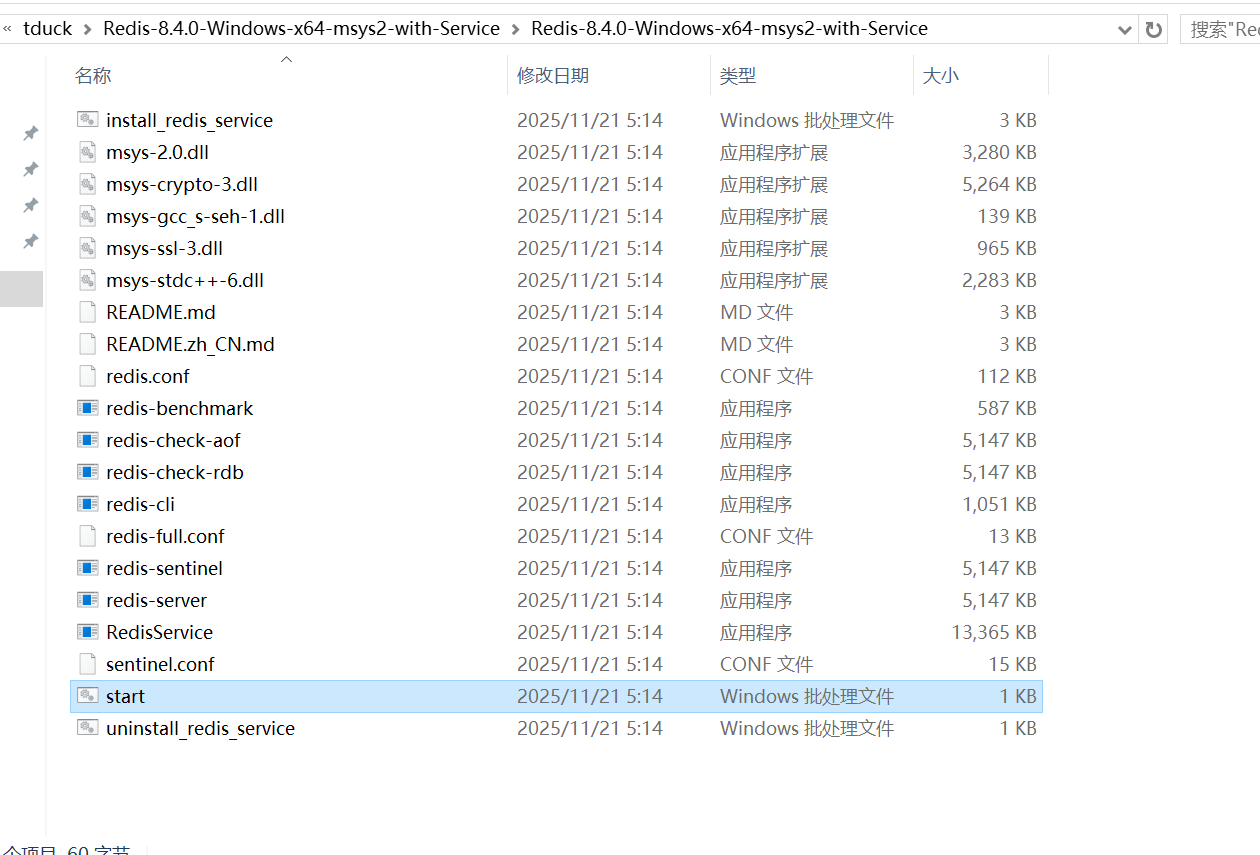Click the redis-server application icon
Screen dimensions: 1260x855
[88, 600]
